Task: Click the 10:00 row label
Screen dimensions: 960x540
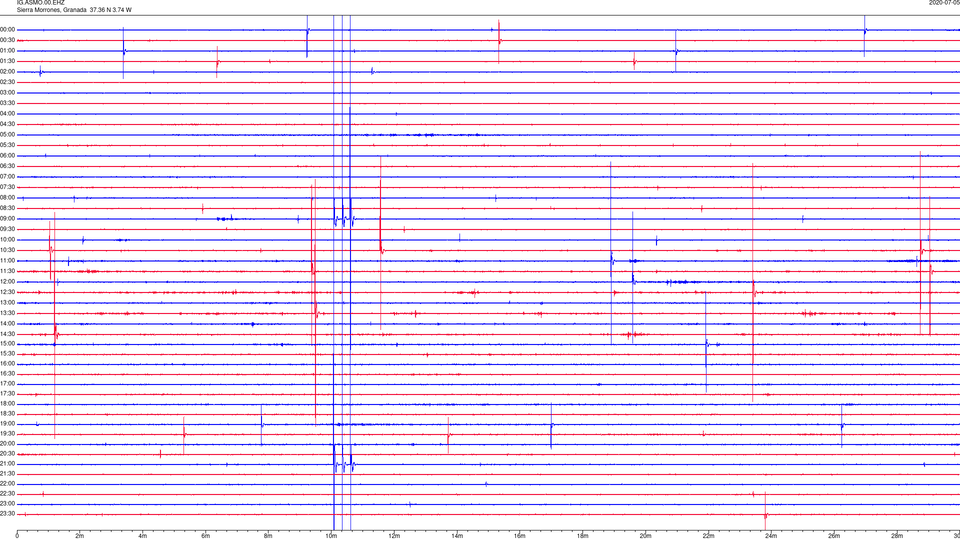Action: pos(8,239)
